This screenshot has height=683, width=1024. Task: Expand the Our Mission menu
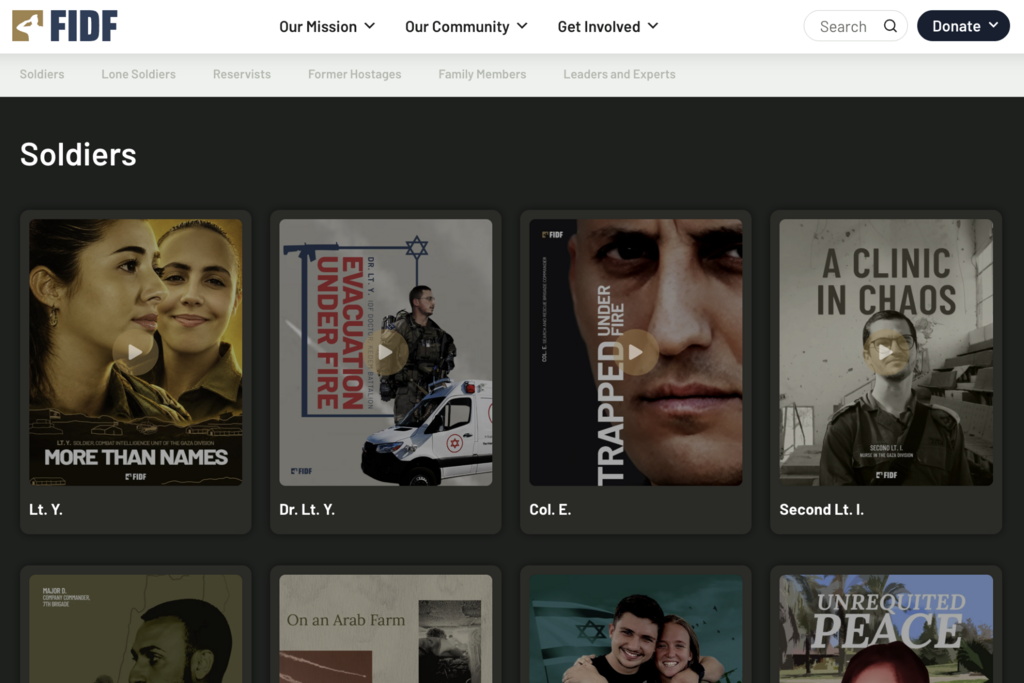[327, 27]
